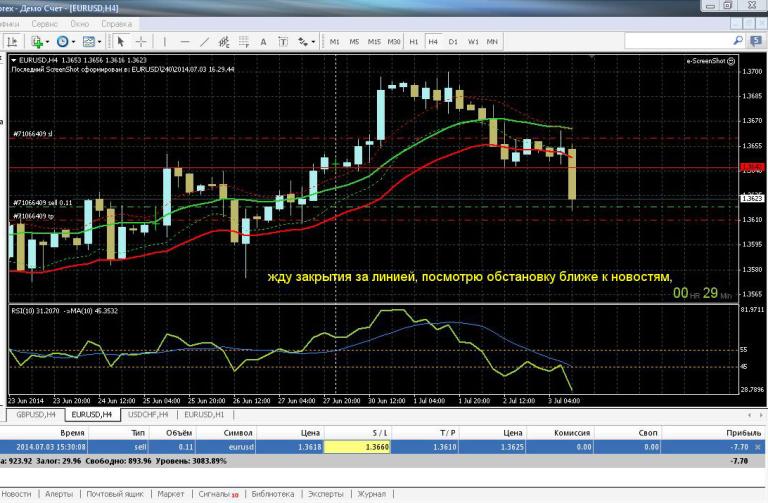The width and height of the screenshot is (768, 503).
Task: Click the #71066409 sl stop-loss line label
Action: pos(32,134)
